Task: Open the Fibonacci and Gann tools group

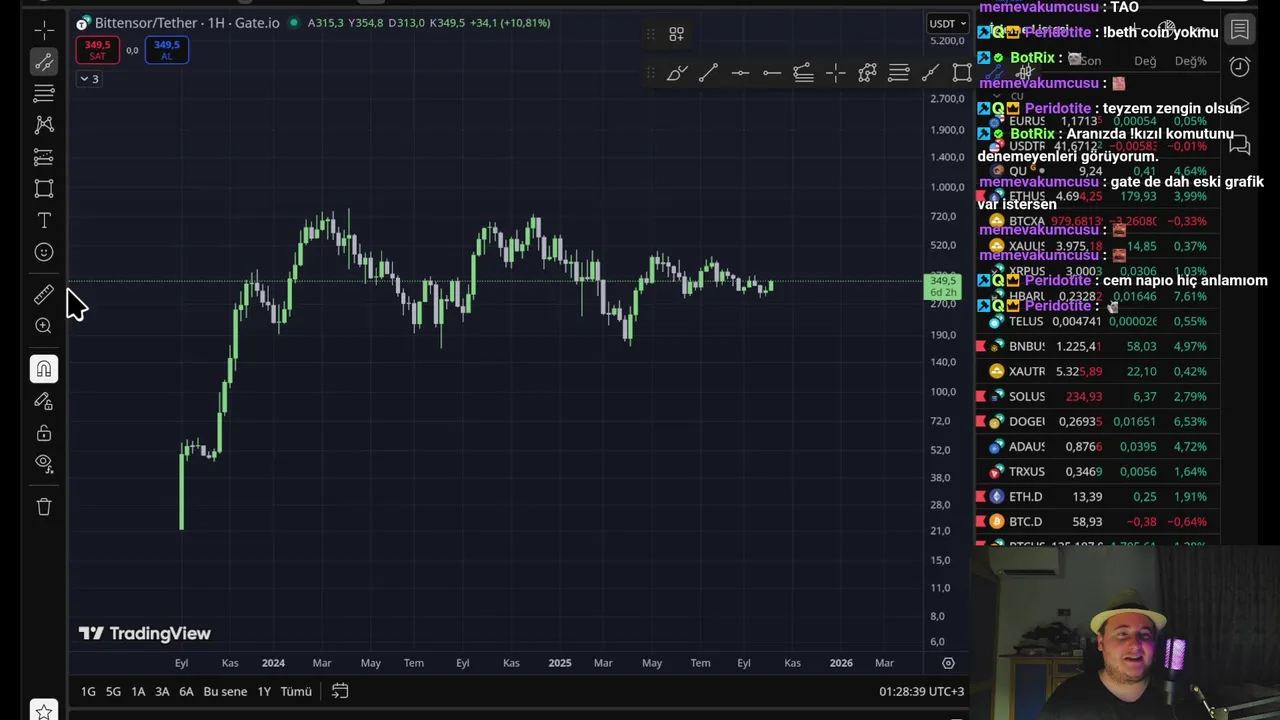Action: click(44, 93)
